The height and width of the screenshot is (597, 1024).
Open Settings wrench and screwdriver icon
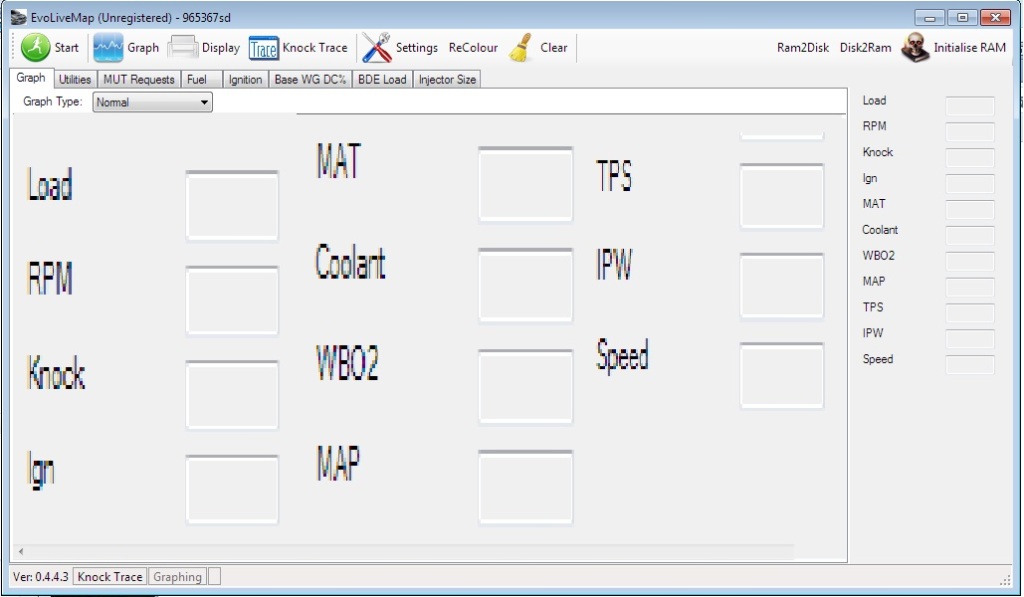(x=377, y=48)
